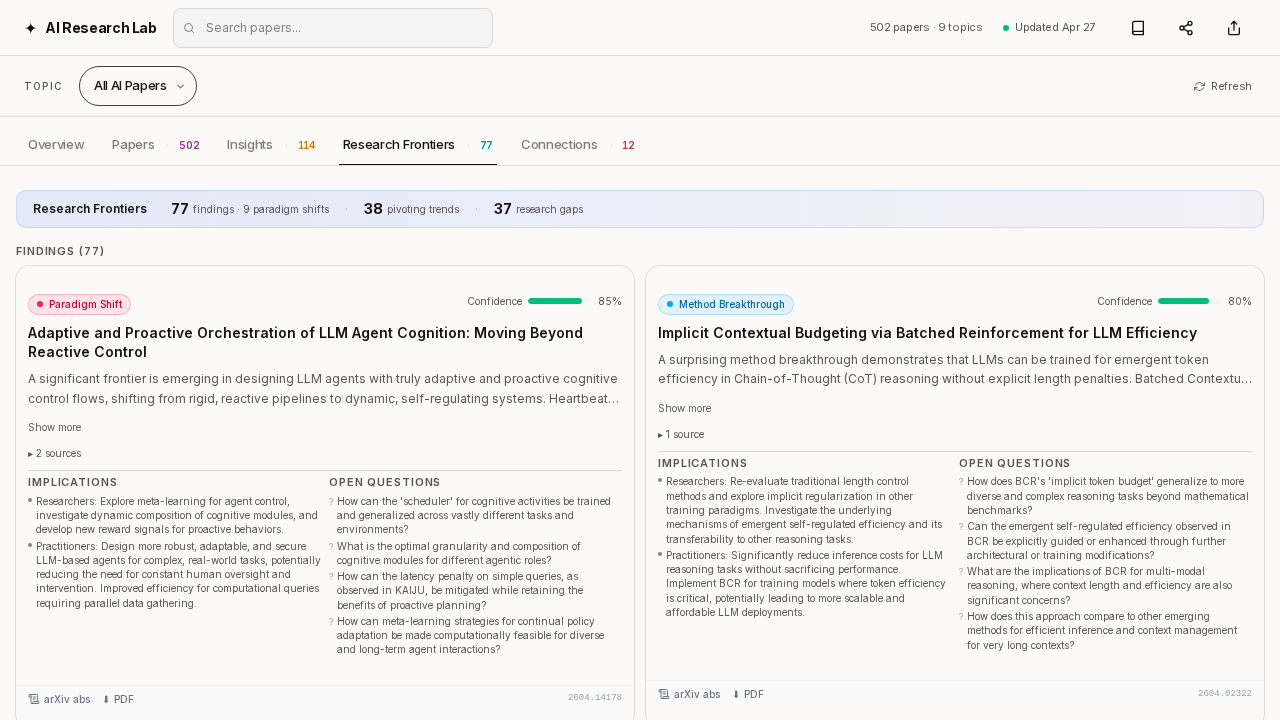Show more of the Adaptive Orchestration finding
This screenshot has height=720, width=1280.
pyautogui.click(x=55, y=427)
